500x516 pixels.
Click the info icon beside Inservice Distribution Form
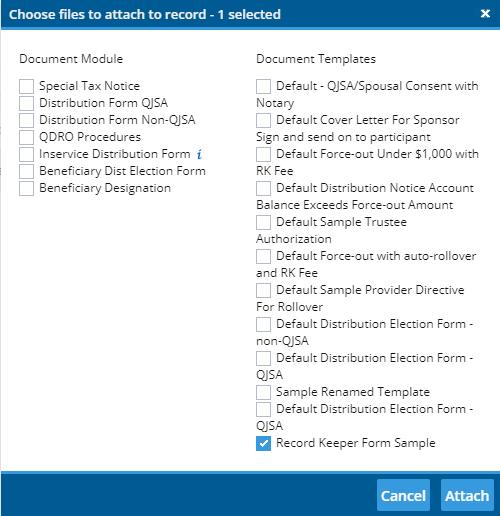pos(199,154)
